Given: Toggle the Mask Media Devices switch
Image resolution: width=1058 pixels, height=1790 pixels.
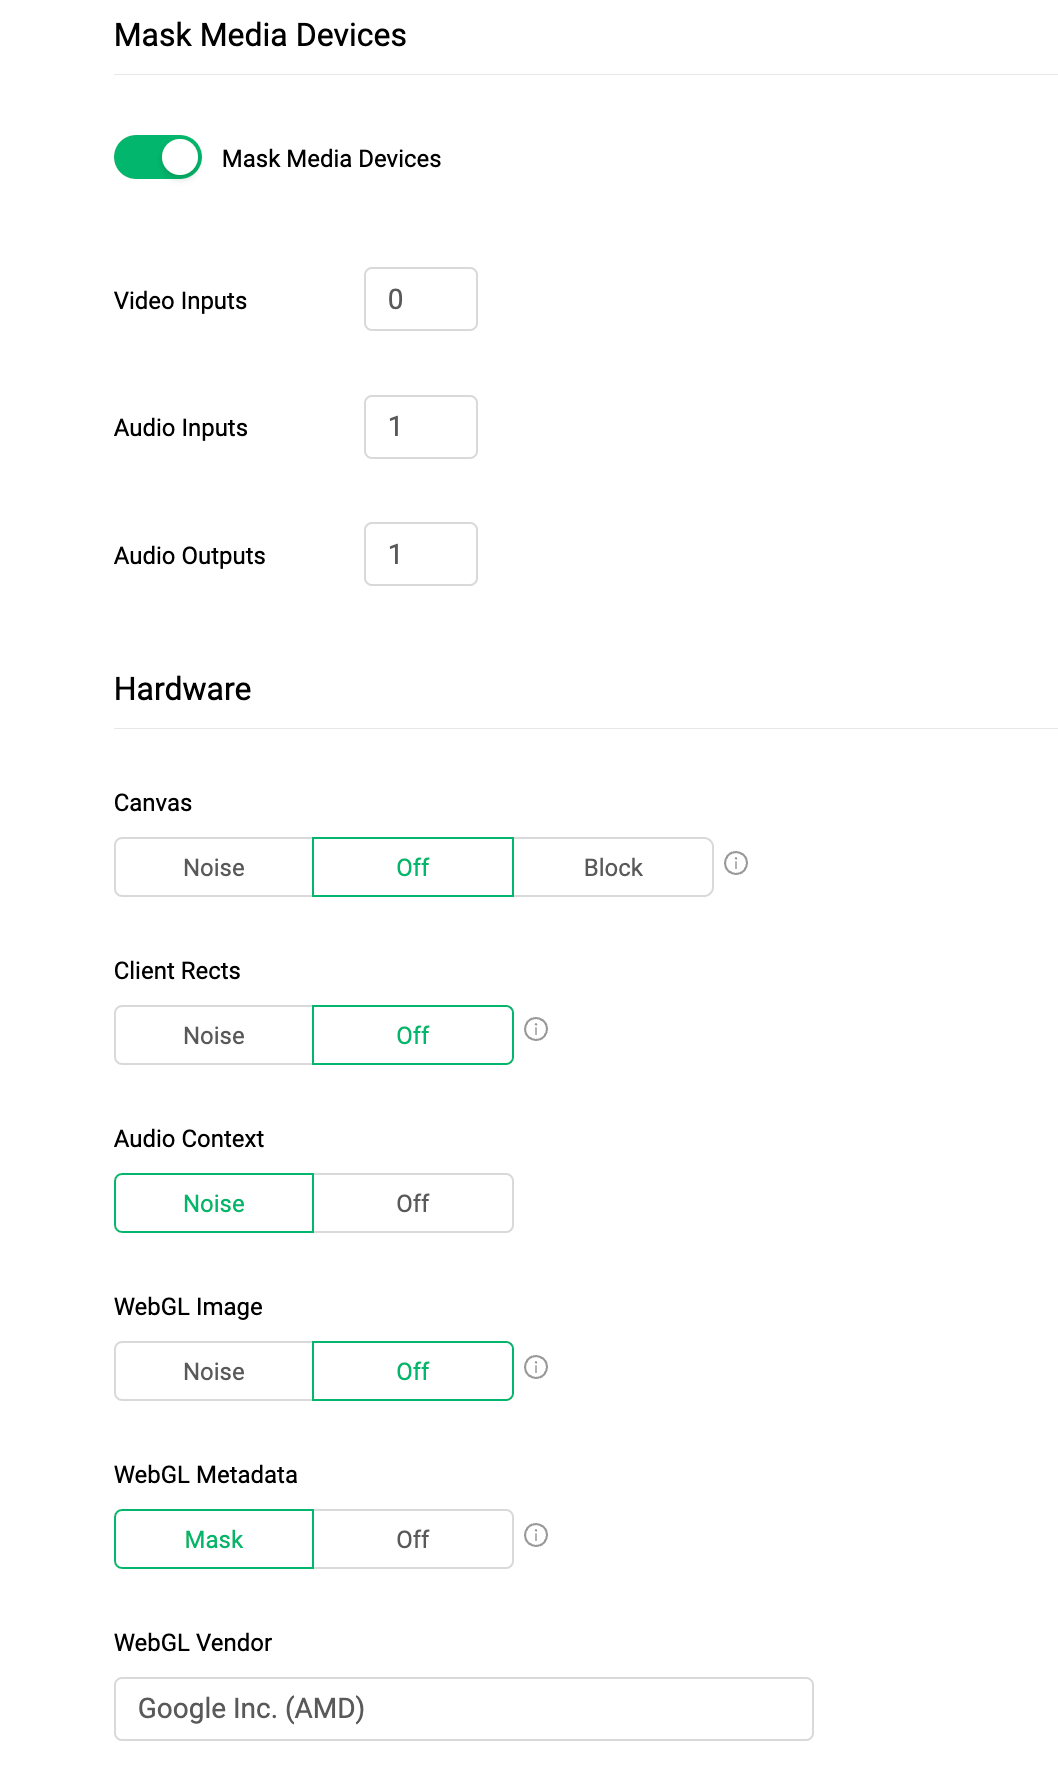Looking at the screenshot, I should click(158, 158).
